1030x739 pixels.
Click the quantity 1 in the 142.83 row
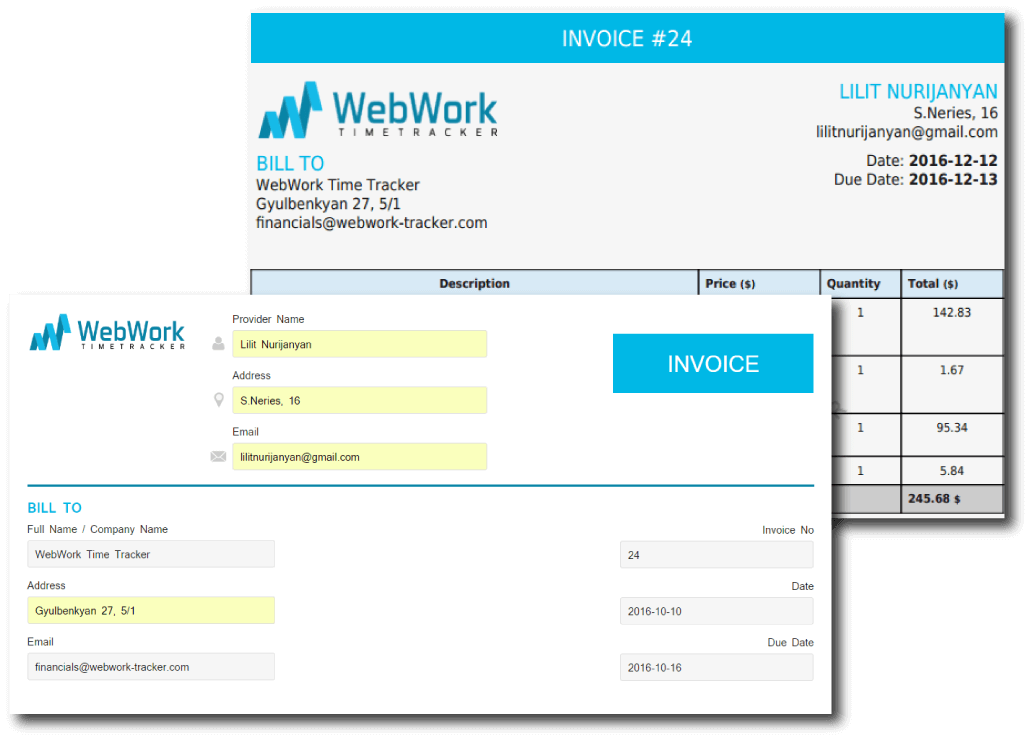tap(861, 313)
